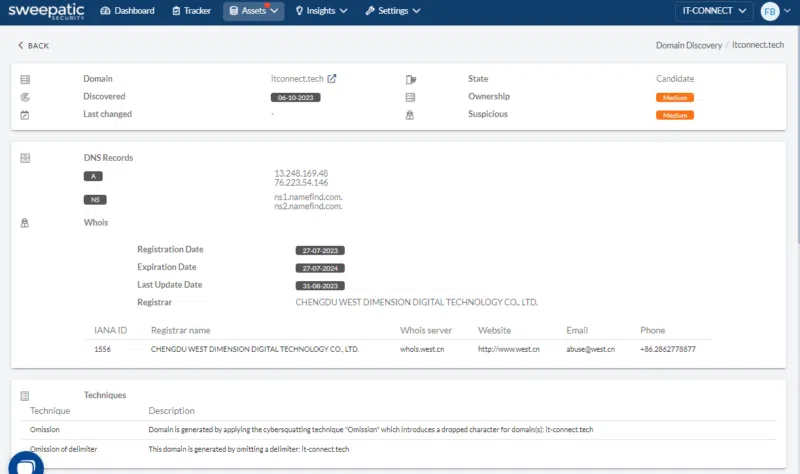The height and width of the screenshot is (474, 800).
Task: Click the State row icon
Action: [x=411, y=79]
